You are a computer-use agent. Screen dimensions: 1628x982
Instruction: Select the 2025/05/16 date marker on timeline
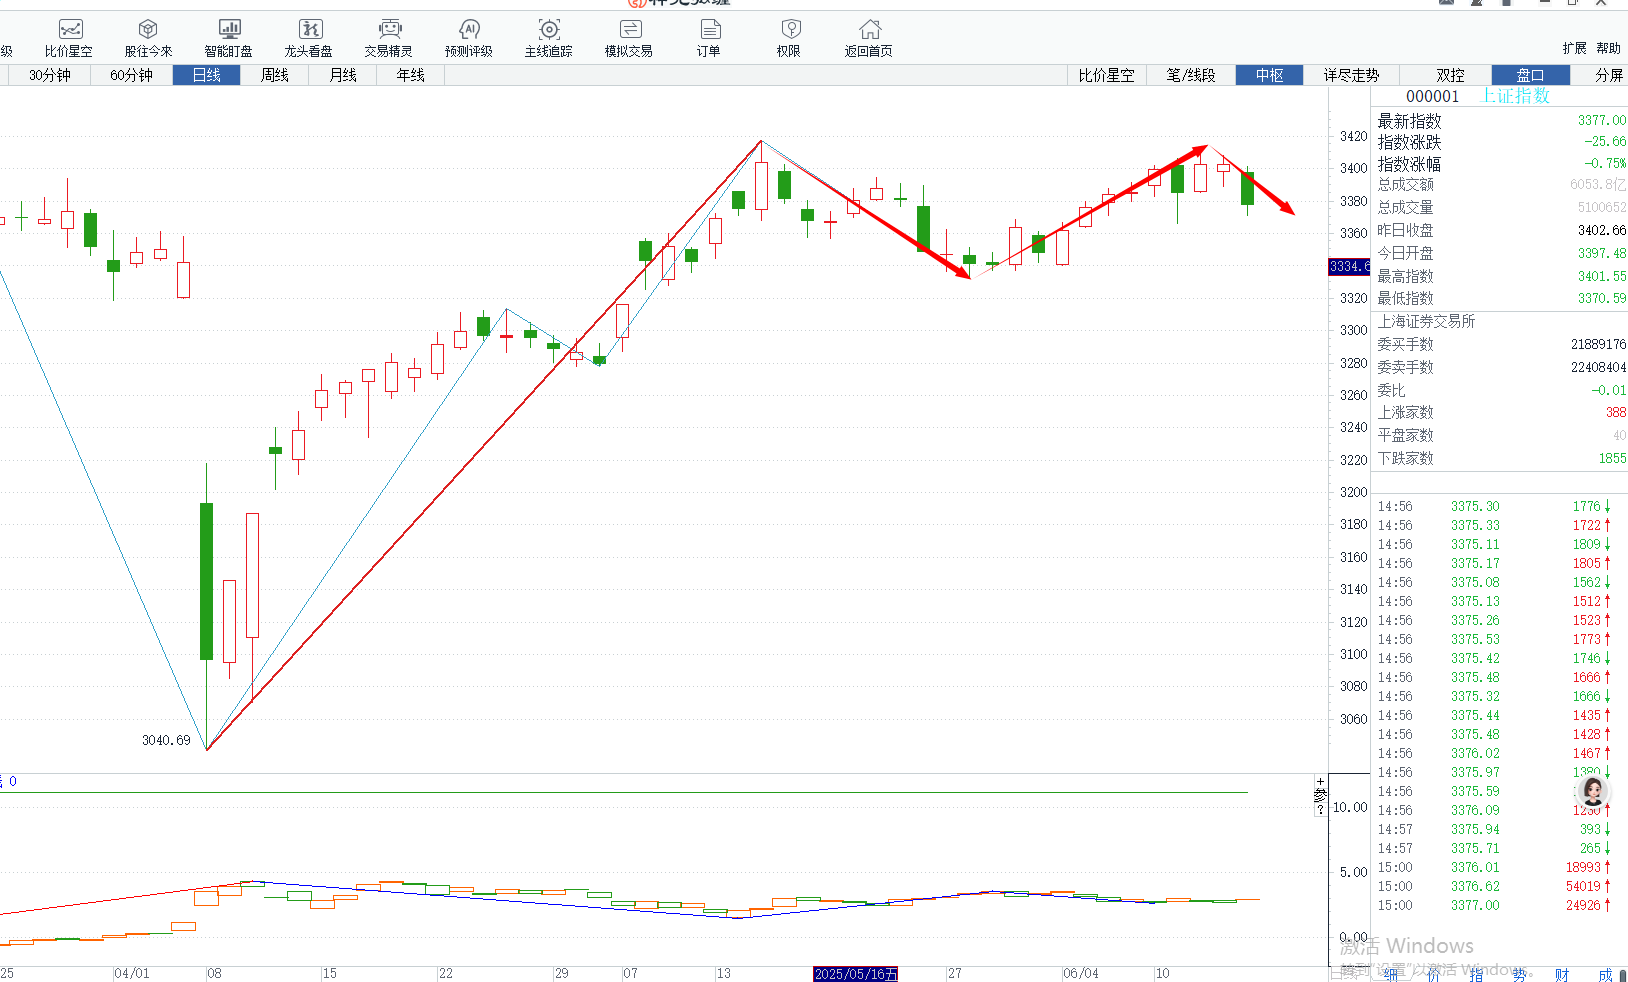(855, 973)
